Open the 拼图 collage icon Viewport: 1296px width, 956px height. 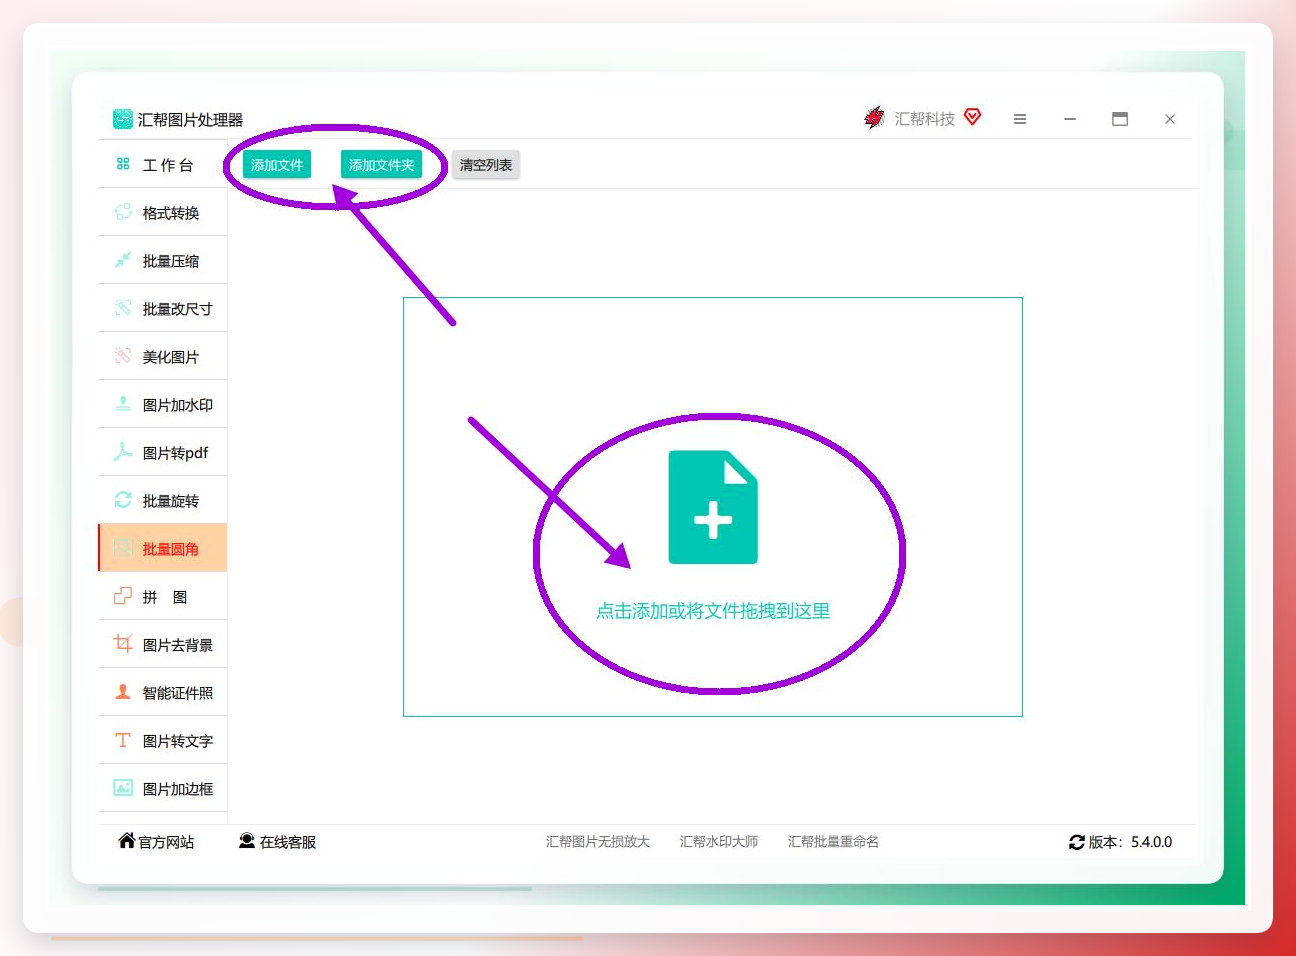123,596
